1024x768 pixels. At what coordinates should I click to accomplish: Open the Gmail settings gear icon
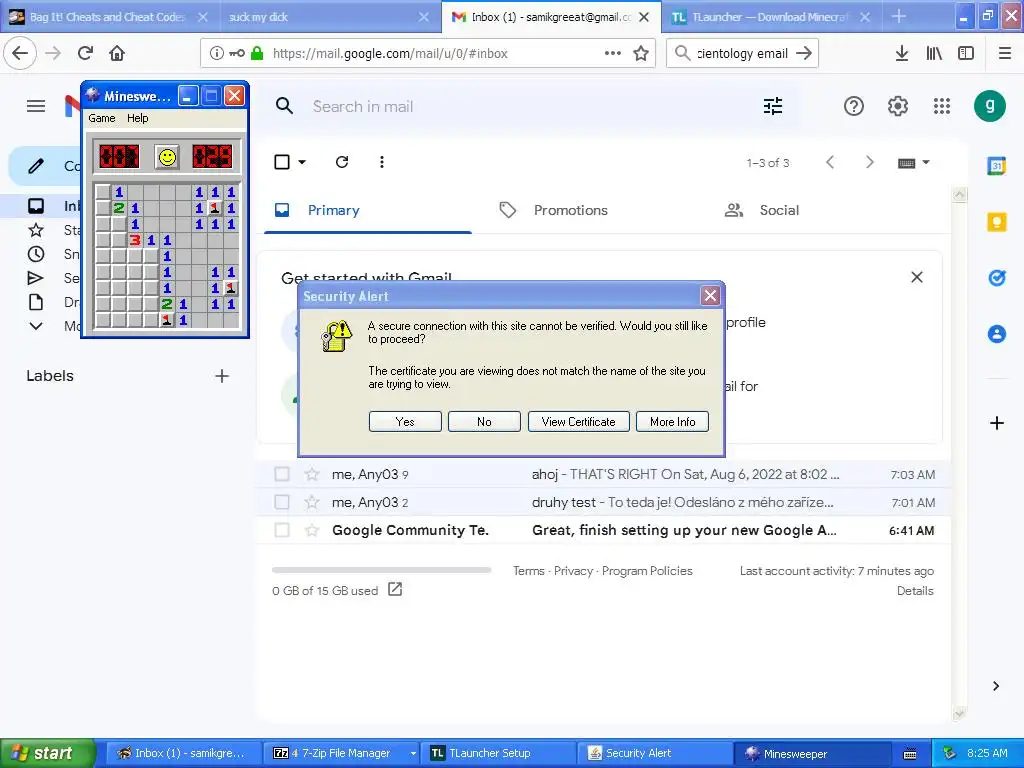click(898, 106)
